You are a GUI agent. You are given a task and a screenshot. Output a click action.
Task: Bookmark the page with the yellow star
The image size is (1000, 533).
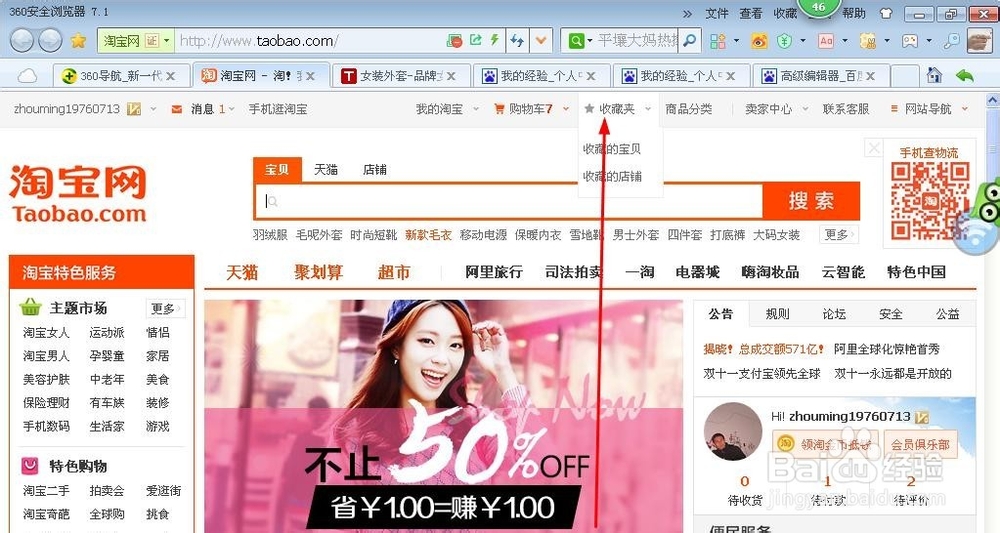pos(78,41)
